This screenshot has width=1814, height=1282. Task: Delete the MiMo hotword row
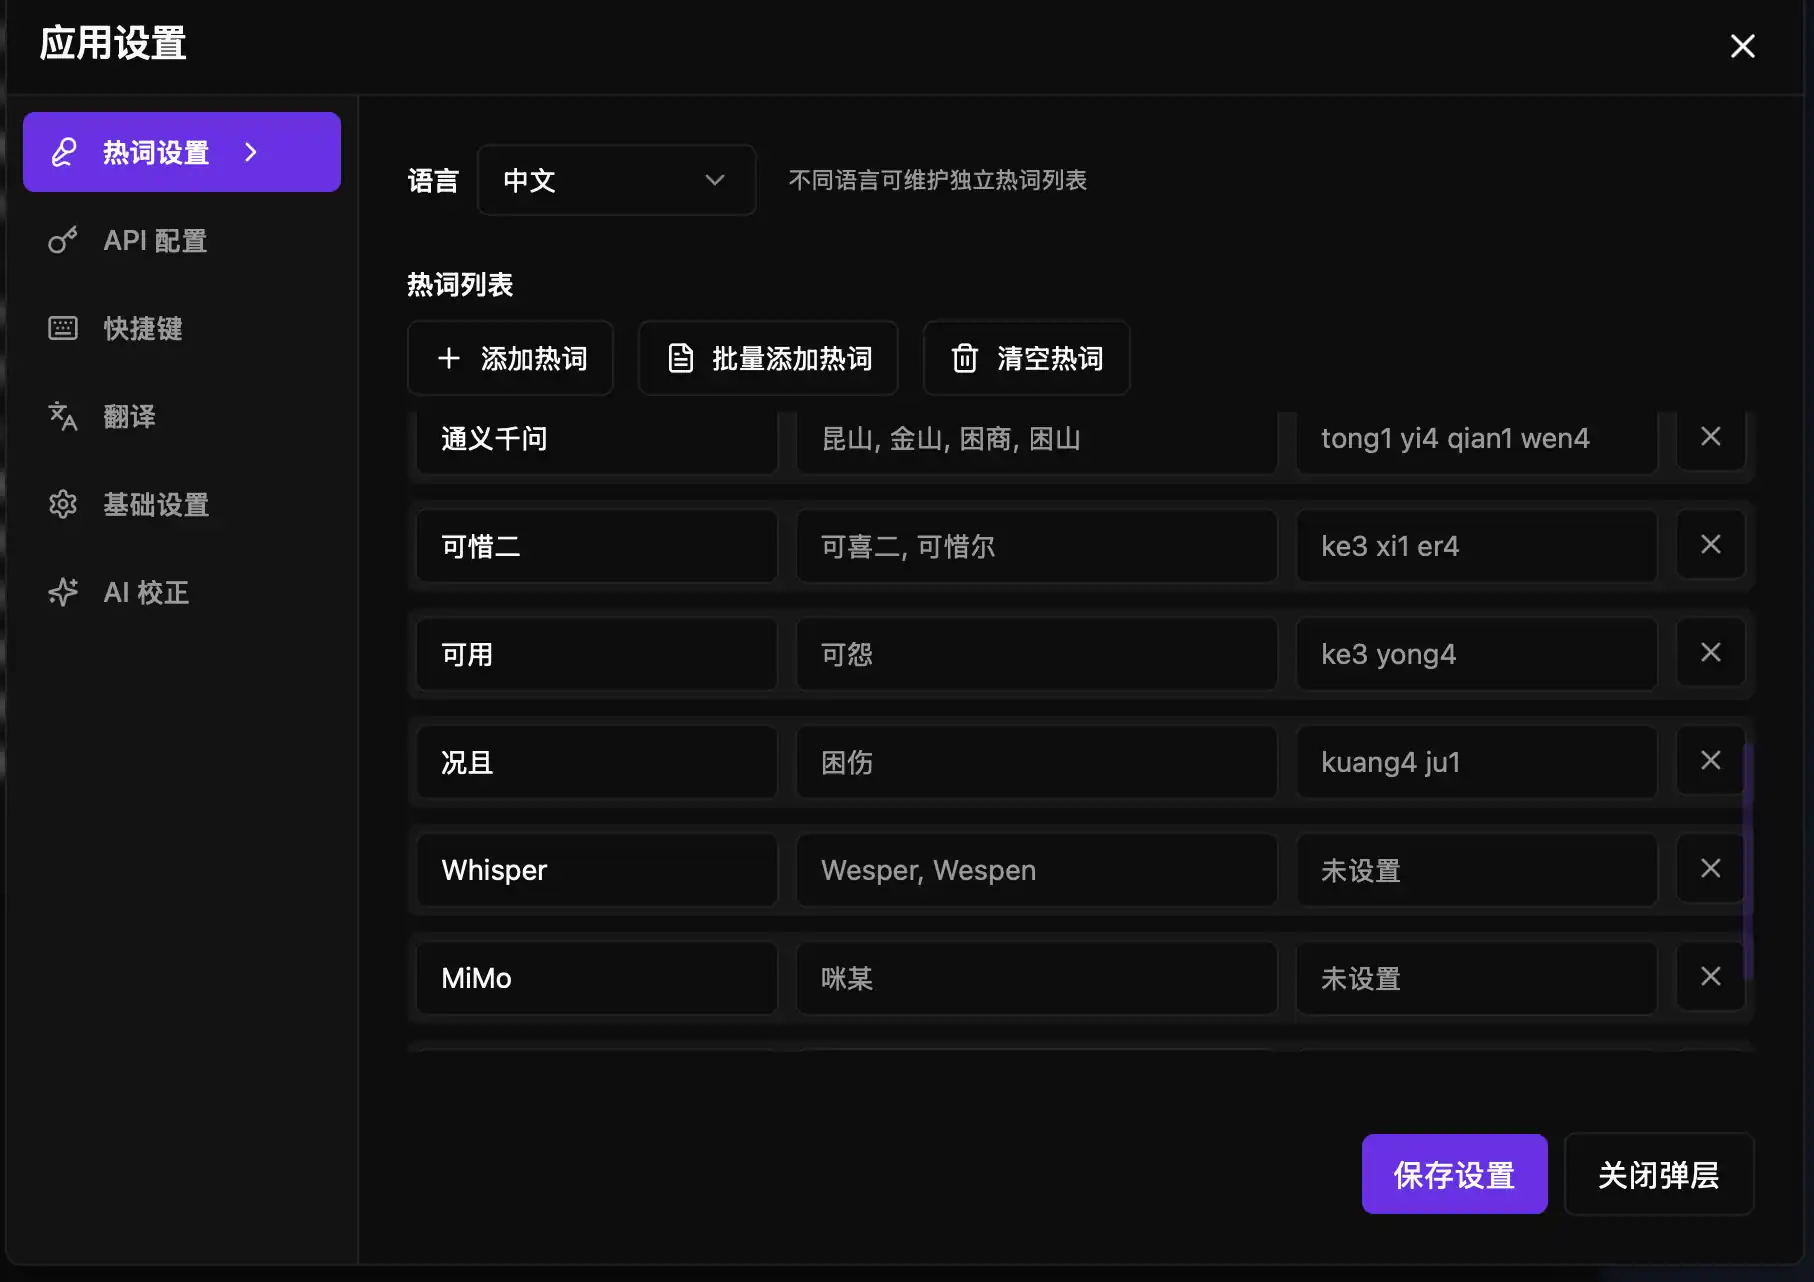[1710, 977]
